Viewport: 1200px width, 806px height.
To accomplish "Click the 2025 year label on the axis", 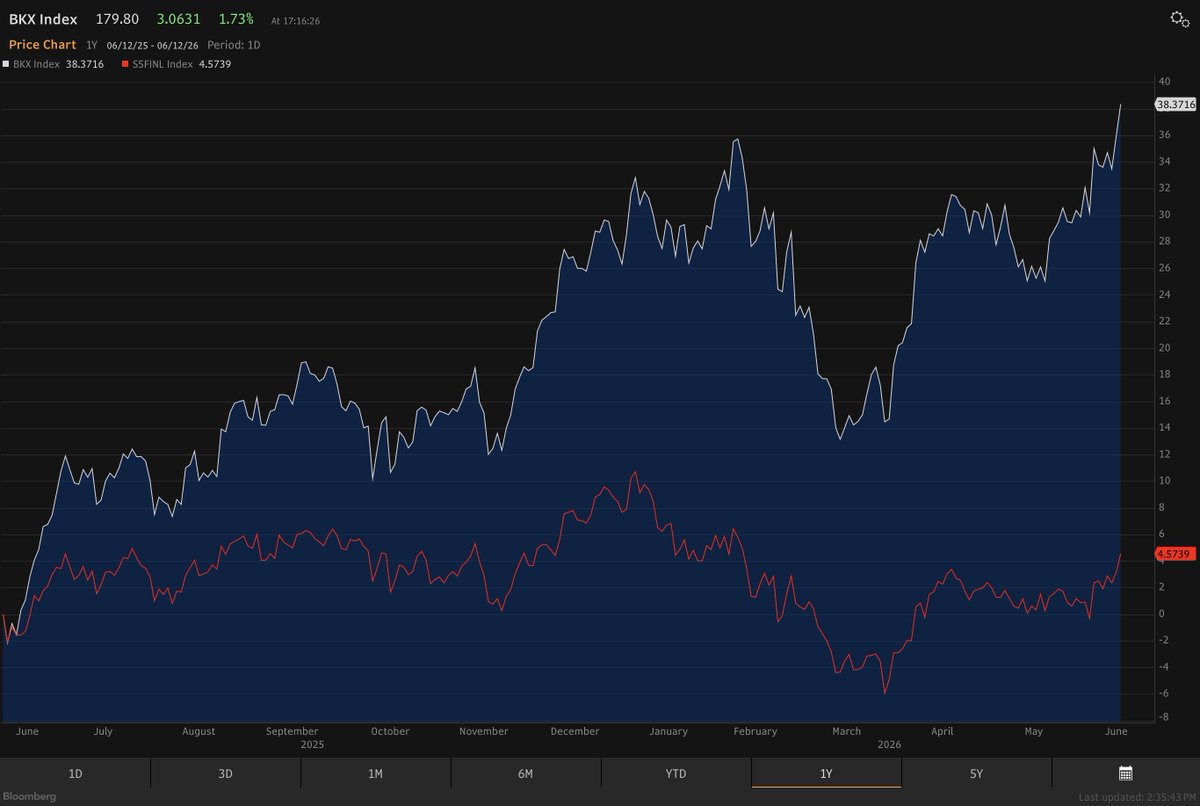I will click(x=312, y=744).
